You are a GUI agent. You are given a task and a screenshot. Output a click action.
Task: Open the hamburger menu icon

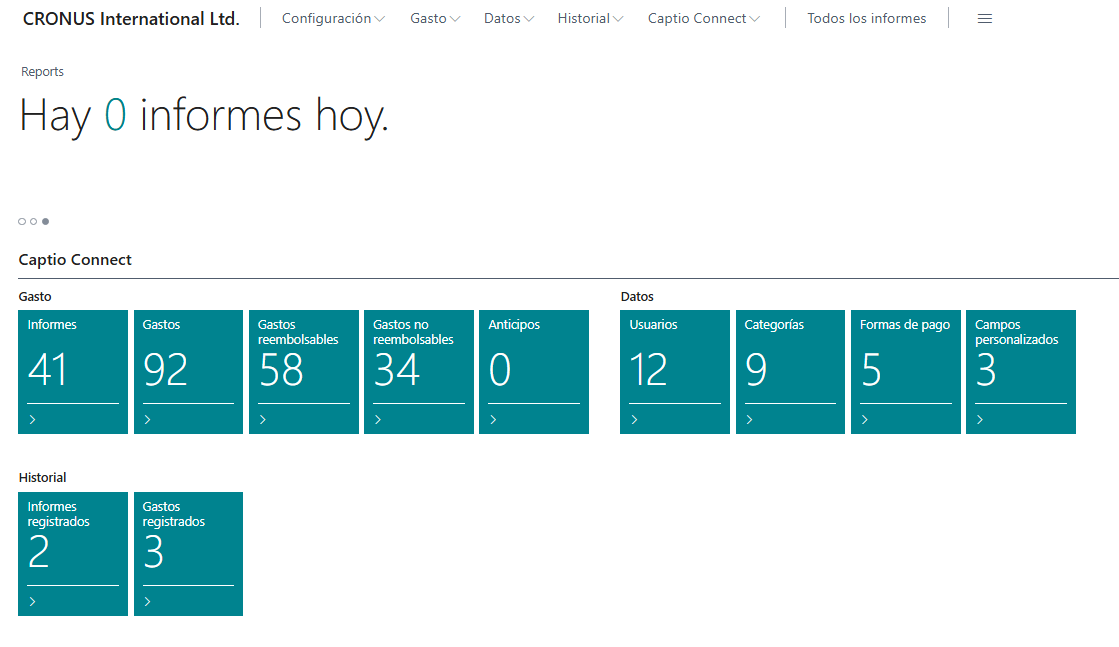click(x=984, y=19)
